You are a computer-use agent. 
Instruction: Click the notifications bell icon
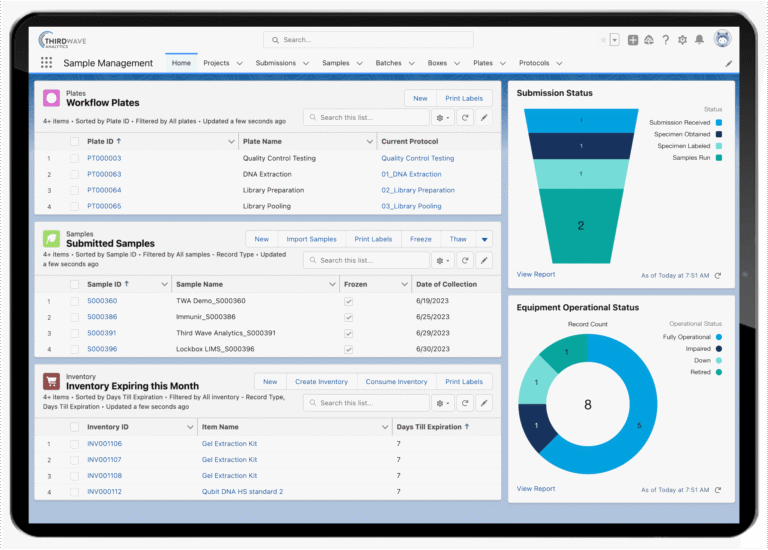(x=699, y=40)
